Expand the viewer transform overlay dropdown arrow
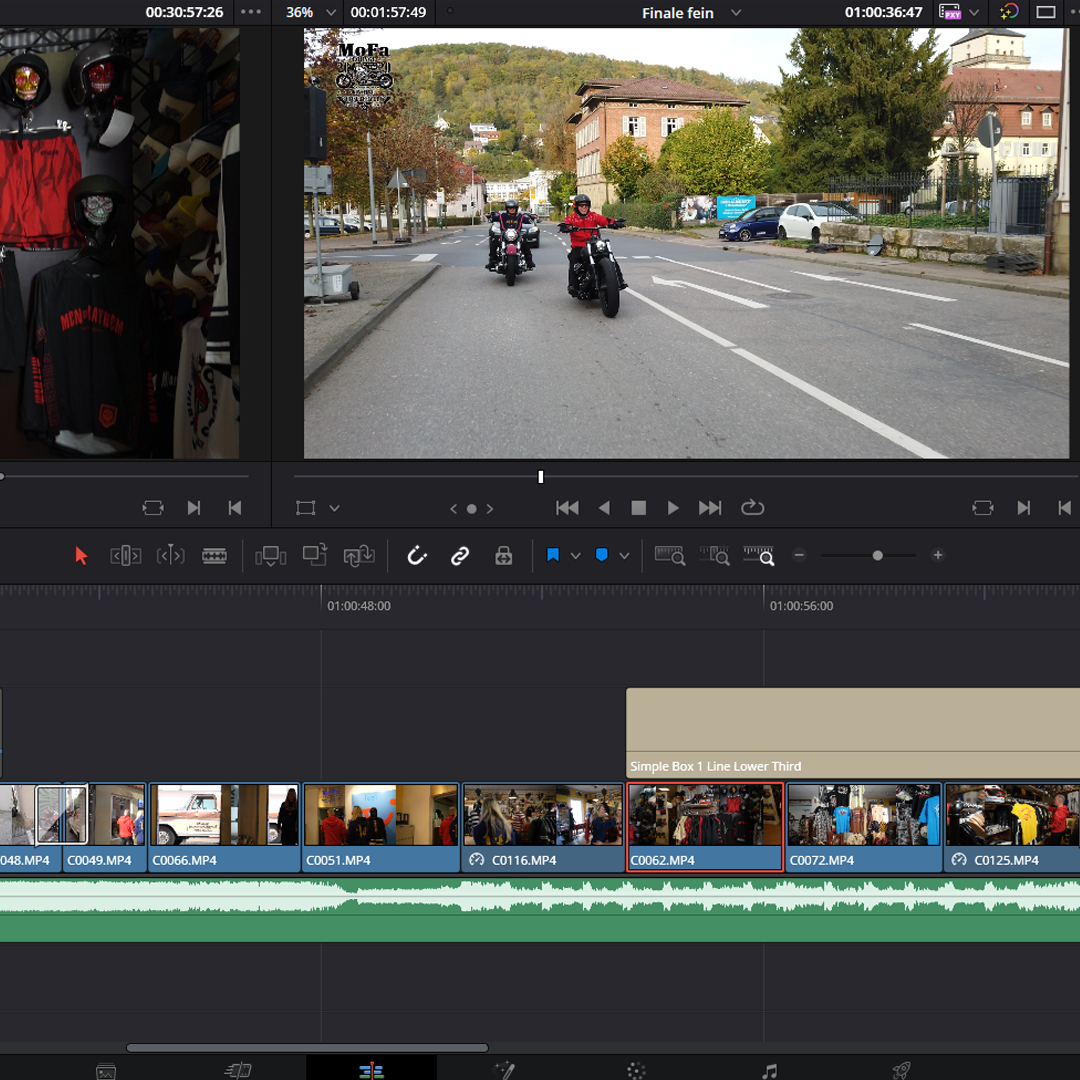 point(335,508)
